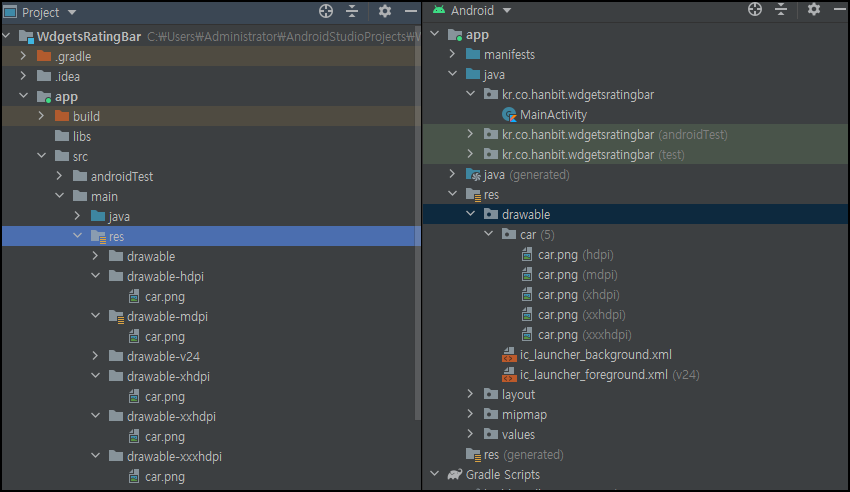This screenshot has width=850, height=492.
Task: Click the Gradle Scripts elephant icon
Action: point(455,475)
